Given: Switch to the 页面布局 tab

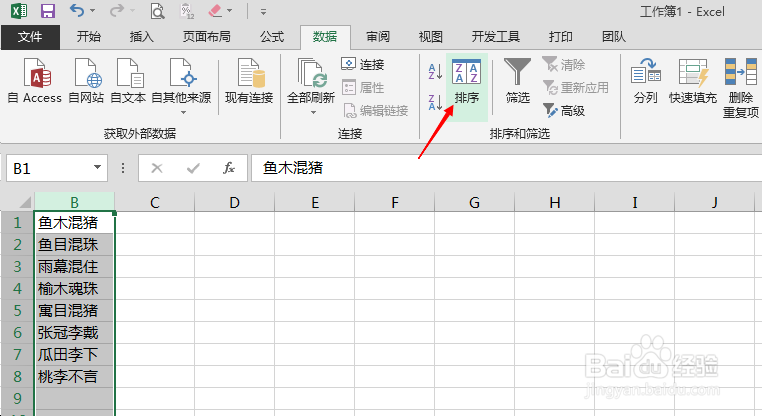Looking at the screenshot, I should (207, 37).
